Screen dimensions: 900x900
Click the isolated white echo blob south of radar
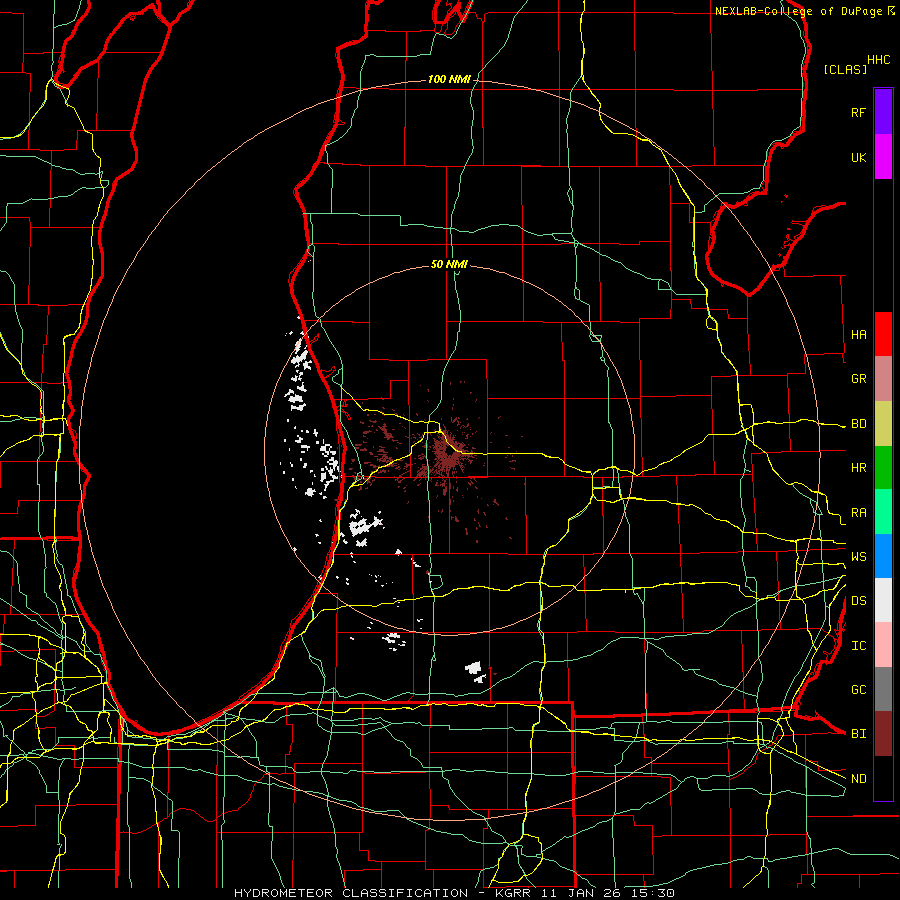475,671
